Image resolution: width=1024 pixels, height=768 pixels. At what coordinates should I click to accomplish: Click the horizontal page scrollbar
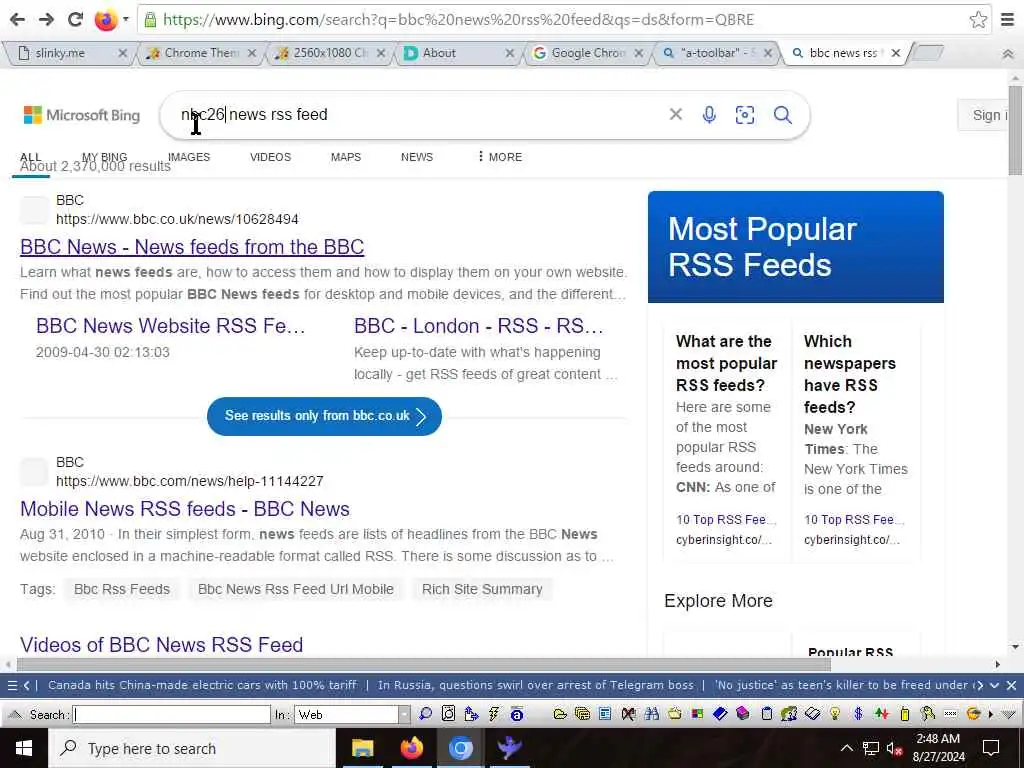click(423, 665)
